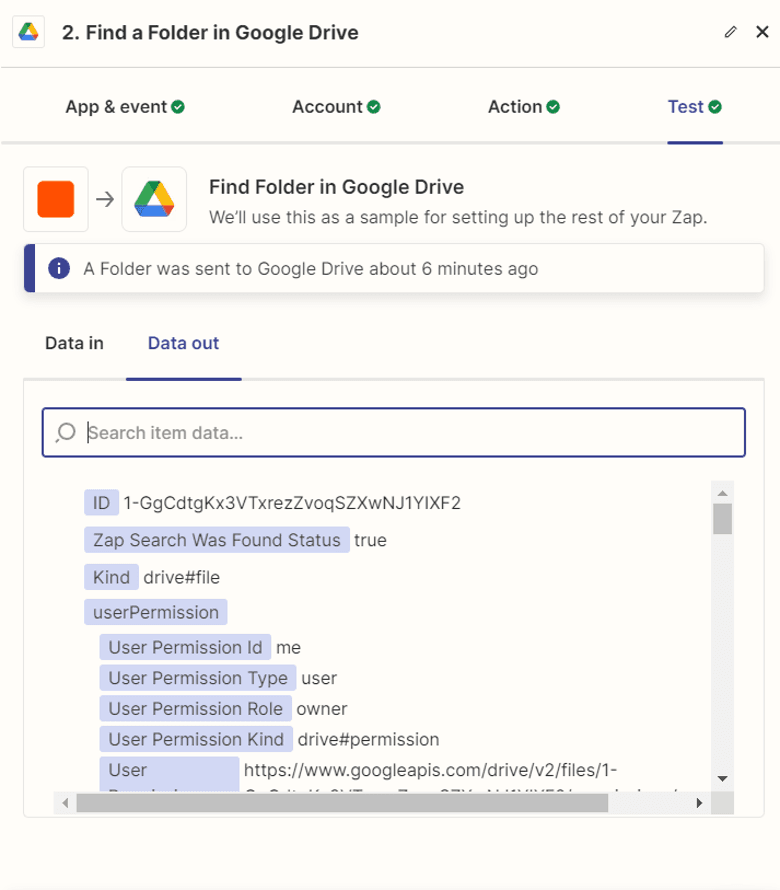This screenshot has width=780, height=890.
Task: Click the orange trigger app icon
Action: pos(56,199)
